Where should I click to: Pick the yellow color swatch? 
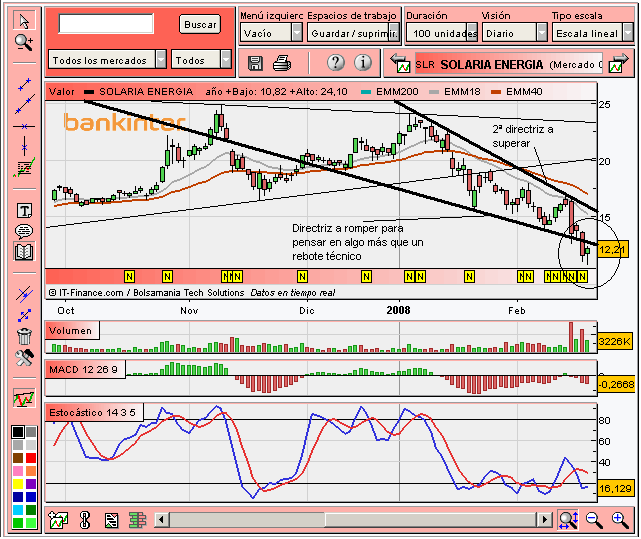[18, 484]
